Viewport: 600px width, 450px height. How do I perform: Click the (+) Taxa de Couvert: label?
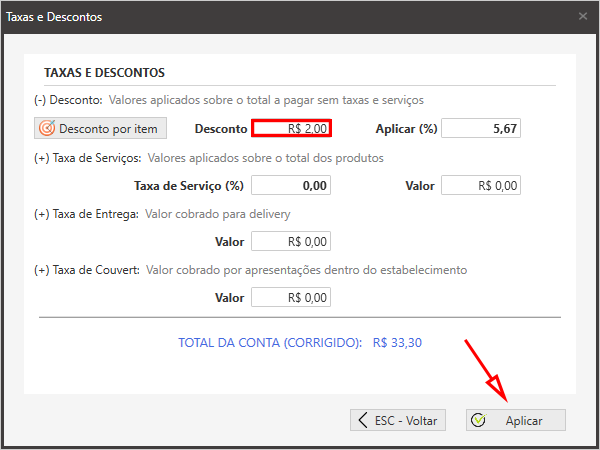(x=87, y=270)
